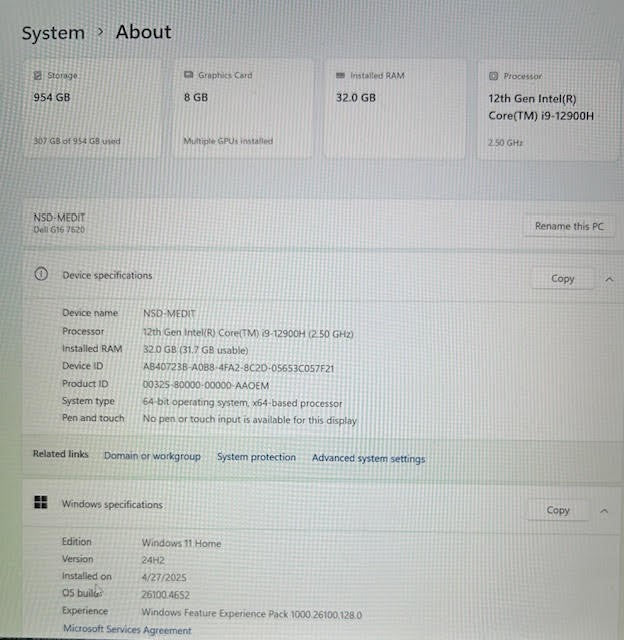
Task: Copy the Windows specifications details
Action: tap(557, 510)
